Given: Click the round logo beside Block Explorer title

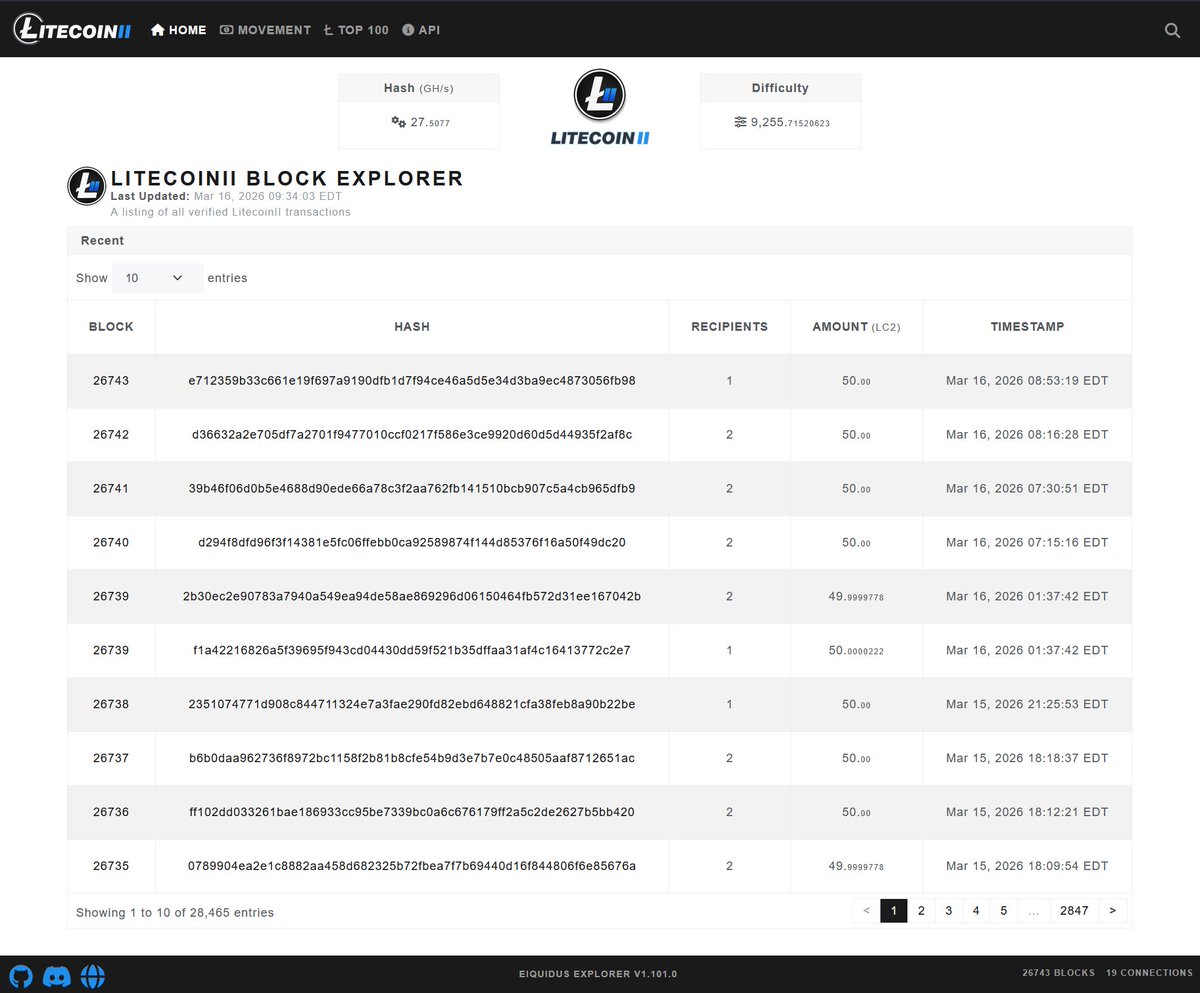Looking at the screenshot, I should (x=87, y=186).
